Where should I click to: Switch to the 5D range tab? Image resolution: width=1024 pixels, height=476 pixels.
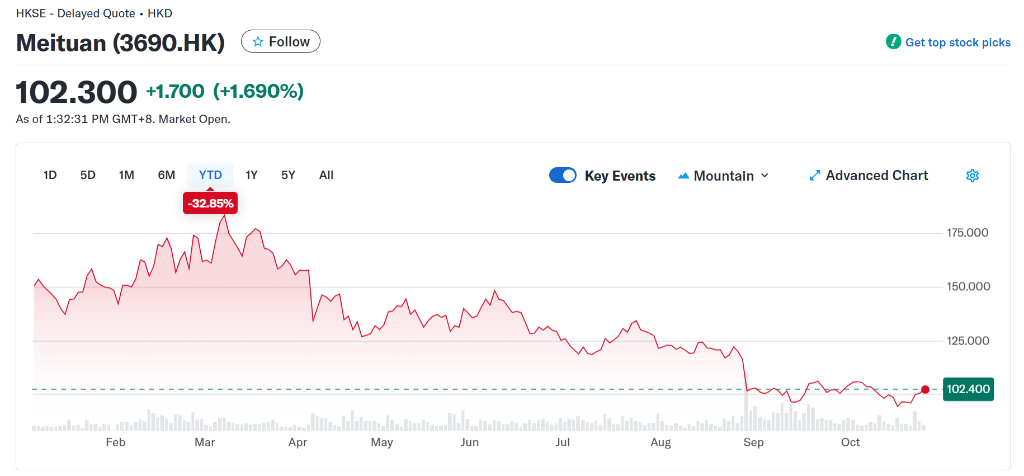coord(88,175)
